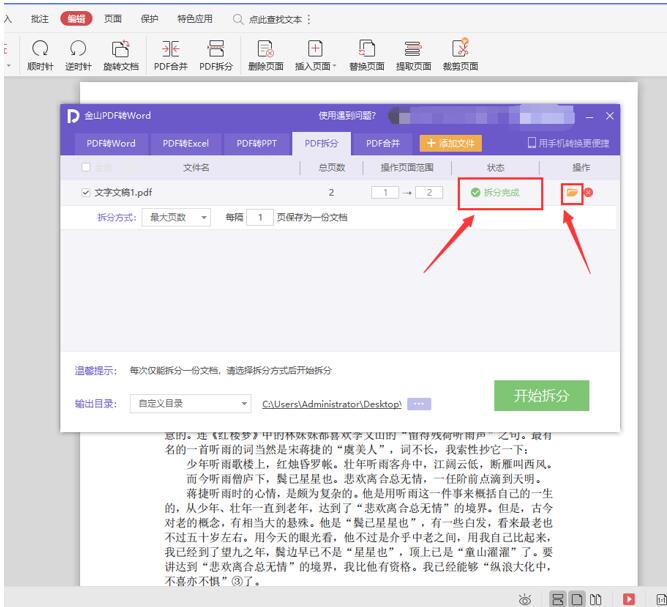667x607 pixels.
Task: Click the eye protection mode icon in status bar
Action: [525, 600]
